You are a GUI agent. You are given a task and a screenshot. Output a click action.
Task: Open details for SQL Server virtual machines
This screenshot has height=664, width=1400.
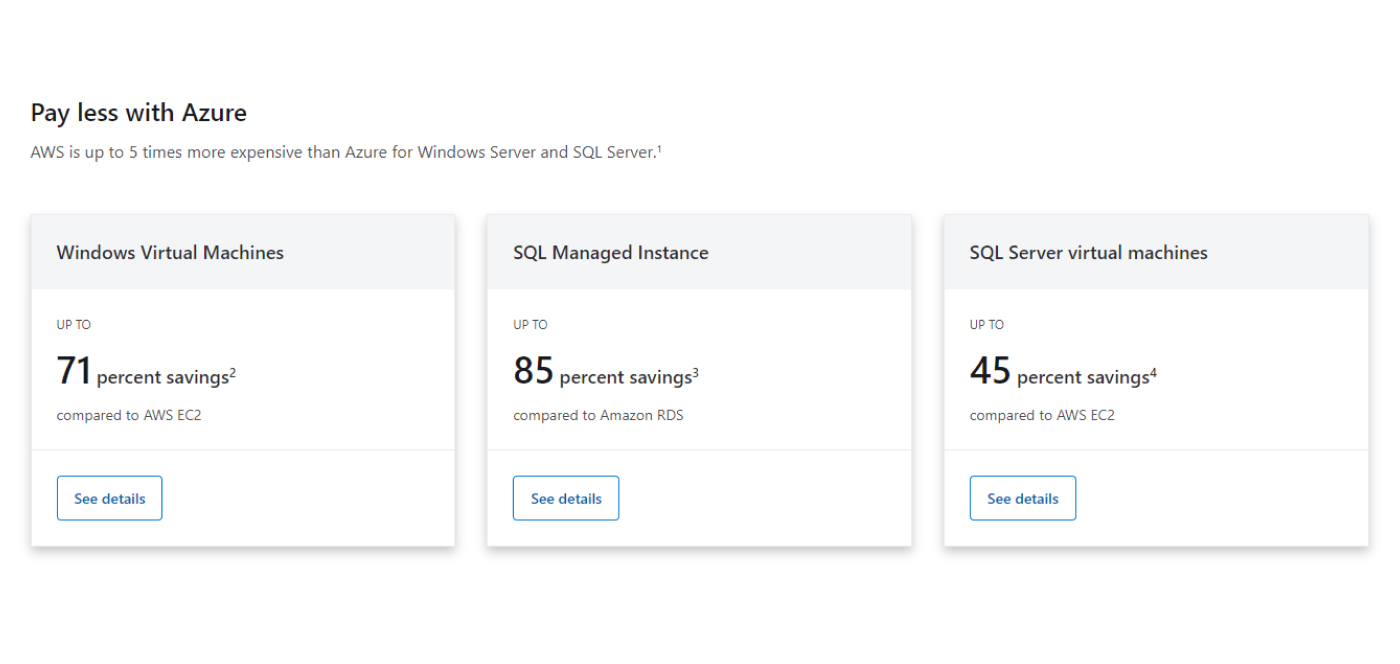(1022, 498)
